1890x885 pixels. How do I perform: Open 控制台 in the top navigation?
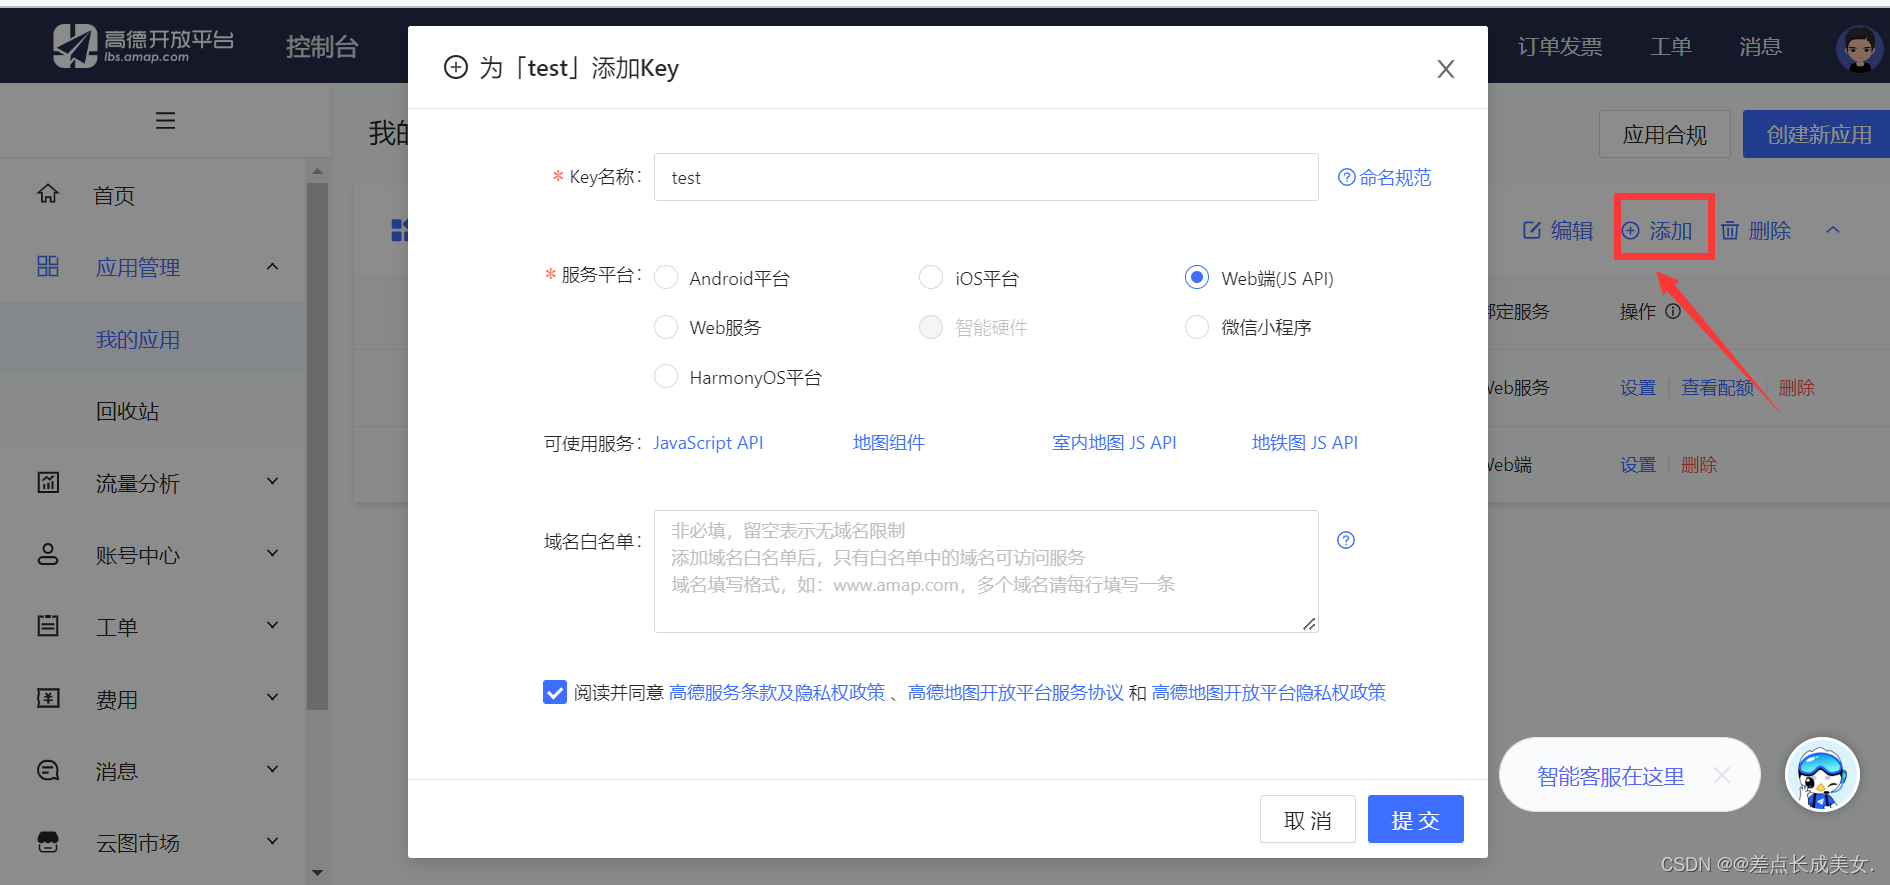[x=322, y=47]
